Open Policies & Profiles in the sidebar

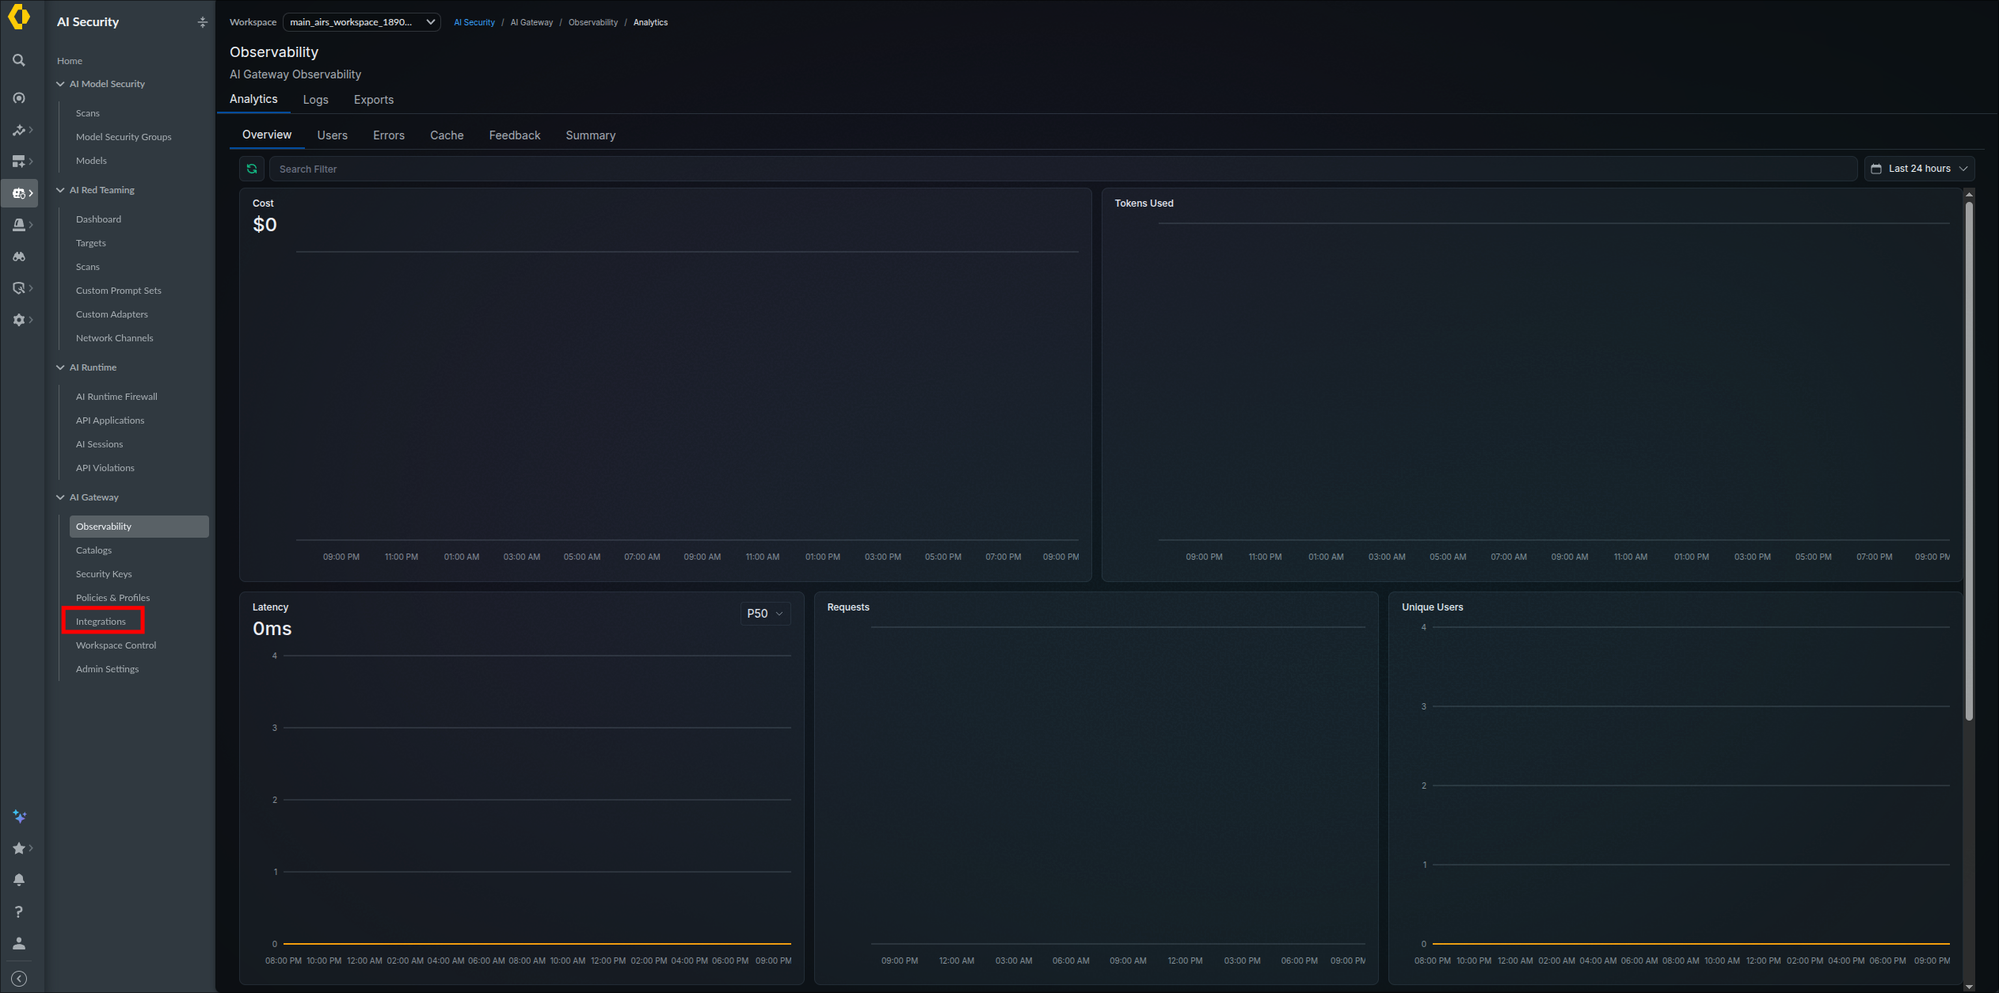113,598
